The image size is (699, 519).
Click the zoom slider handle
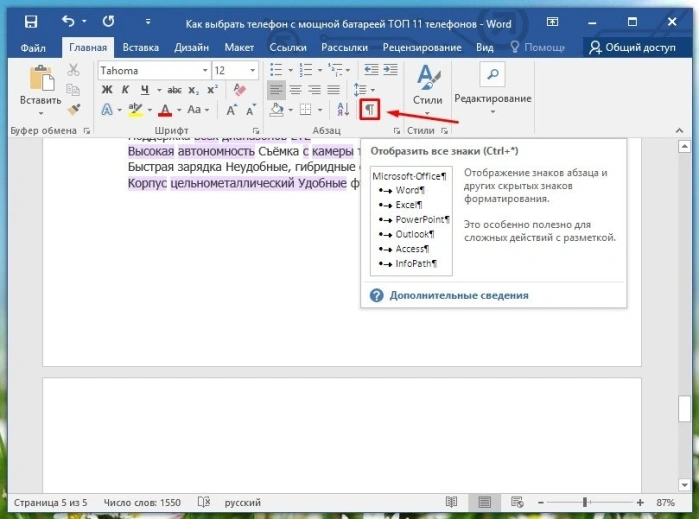coord(584,503)
